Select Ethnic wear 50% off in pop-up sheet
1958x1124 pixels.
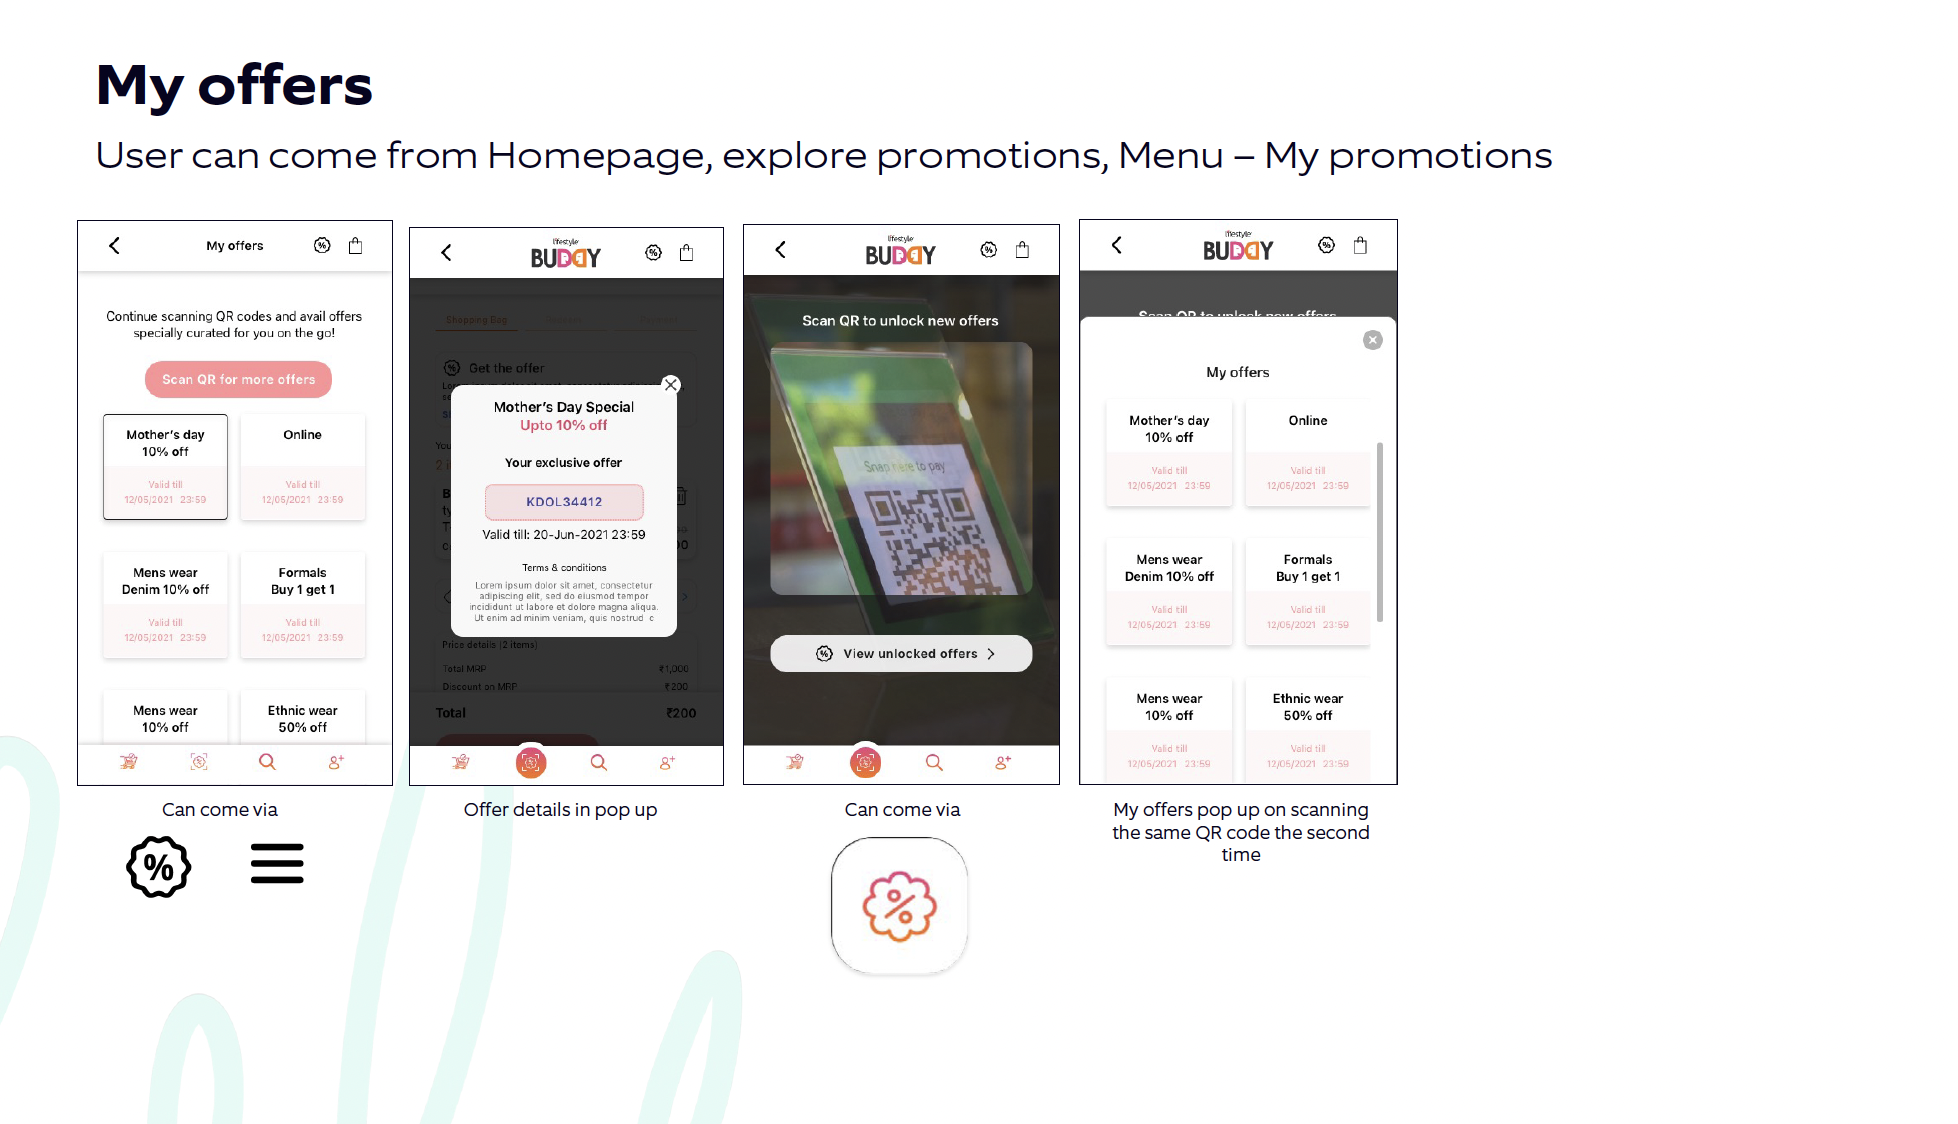(1308, 731)
